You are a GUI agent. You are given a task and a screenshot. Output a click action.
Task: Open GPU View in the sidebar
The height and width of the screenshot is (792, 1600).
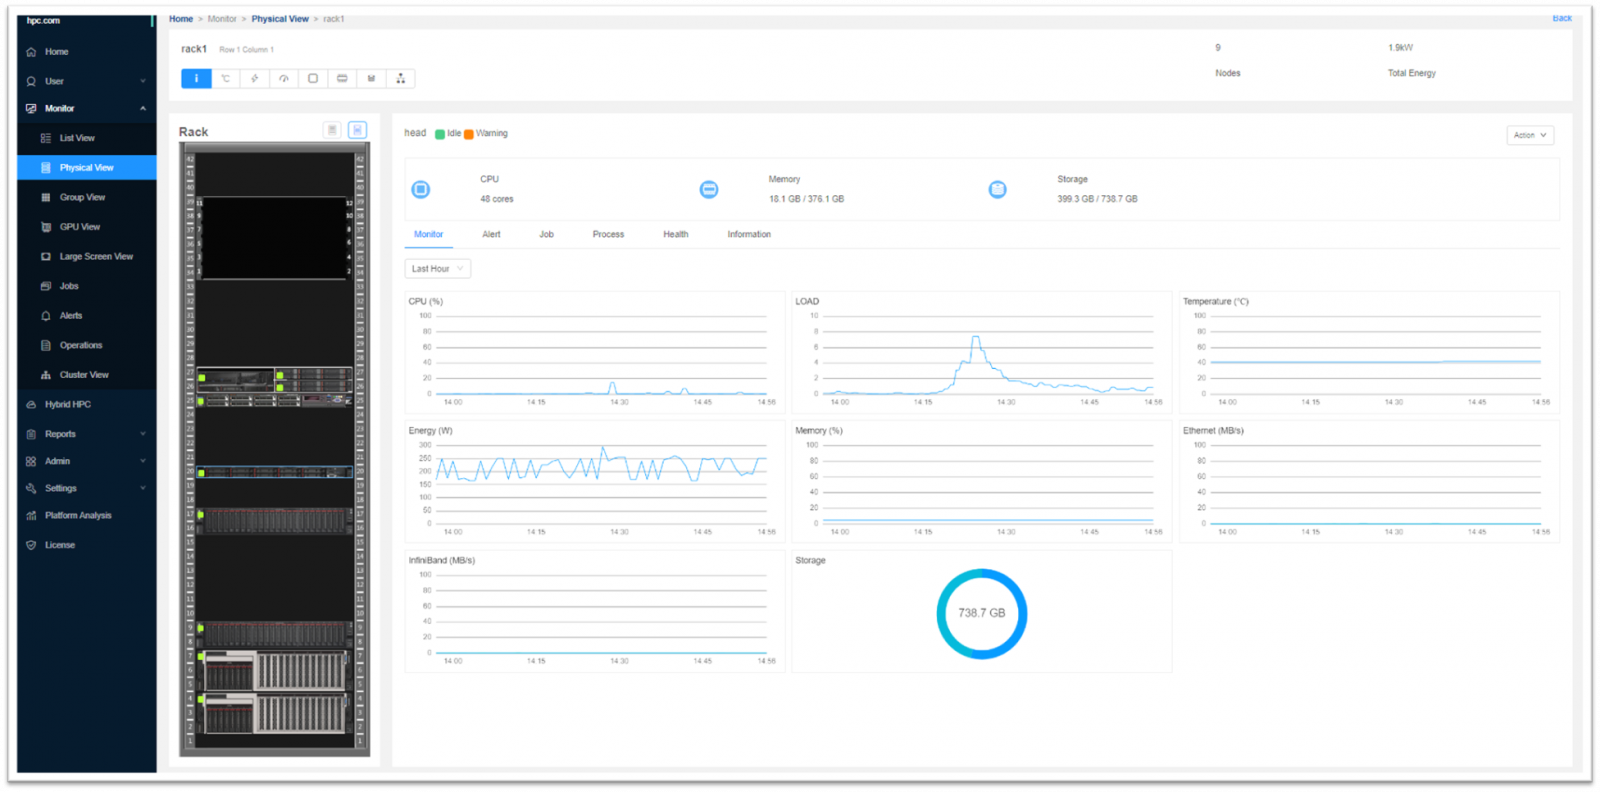pyautogui.click(x=79, y=227)
